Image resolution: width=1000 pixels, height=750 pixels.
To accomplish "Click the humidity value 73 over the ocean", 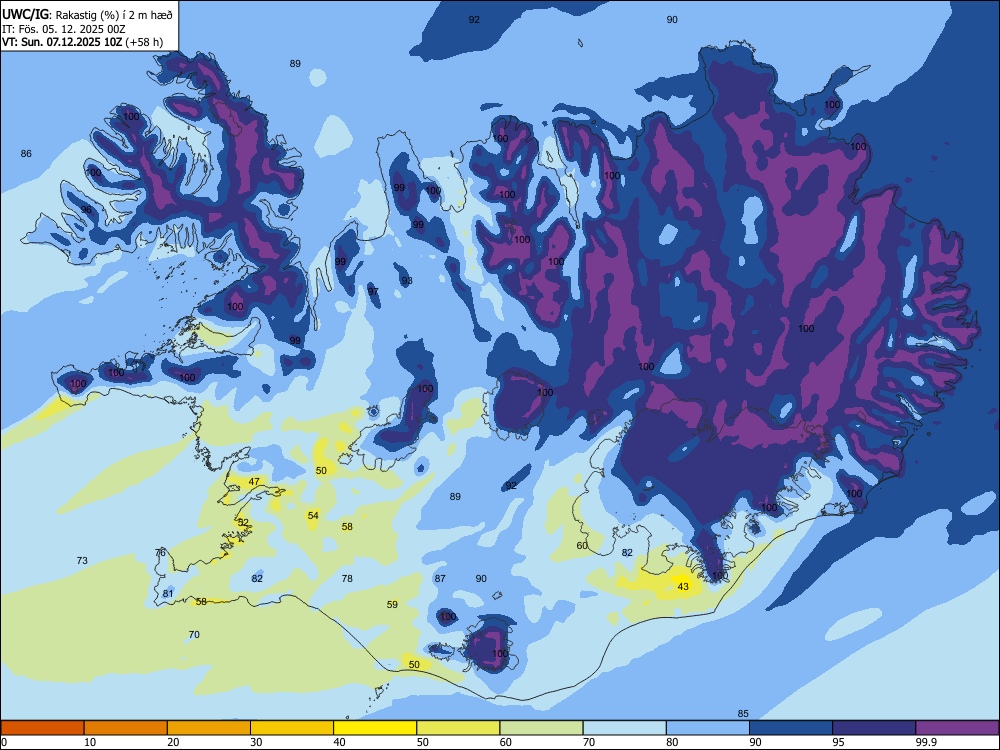I will coord(82,561).
